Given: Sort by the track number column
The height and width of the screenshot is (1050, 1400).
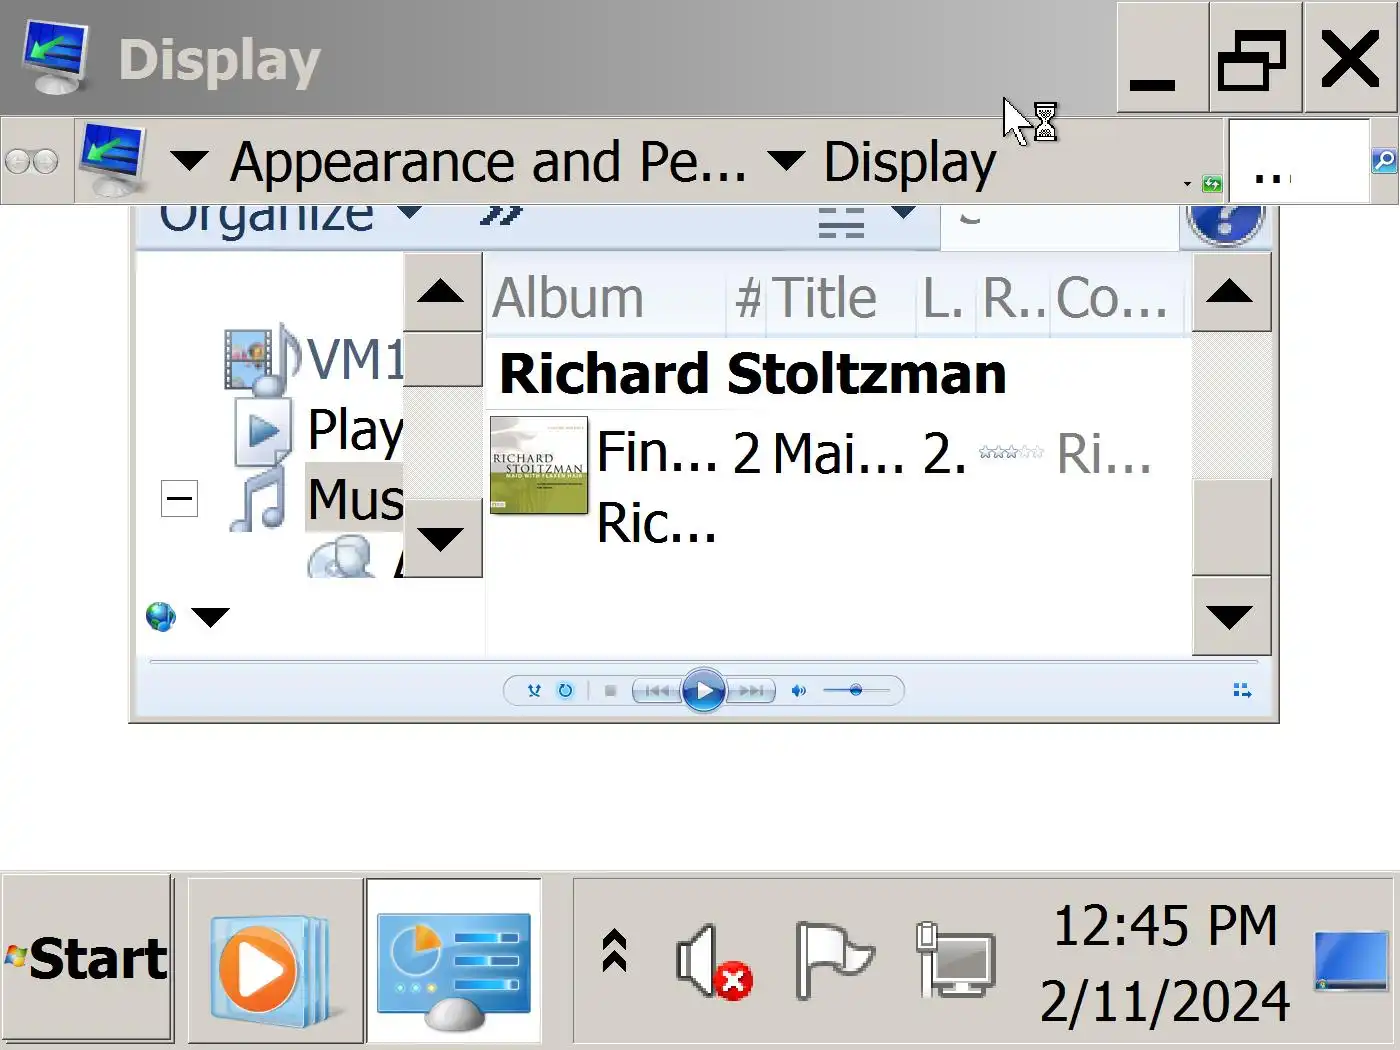Looking at the screenshot, I should point(747,298).
